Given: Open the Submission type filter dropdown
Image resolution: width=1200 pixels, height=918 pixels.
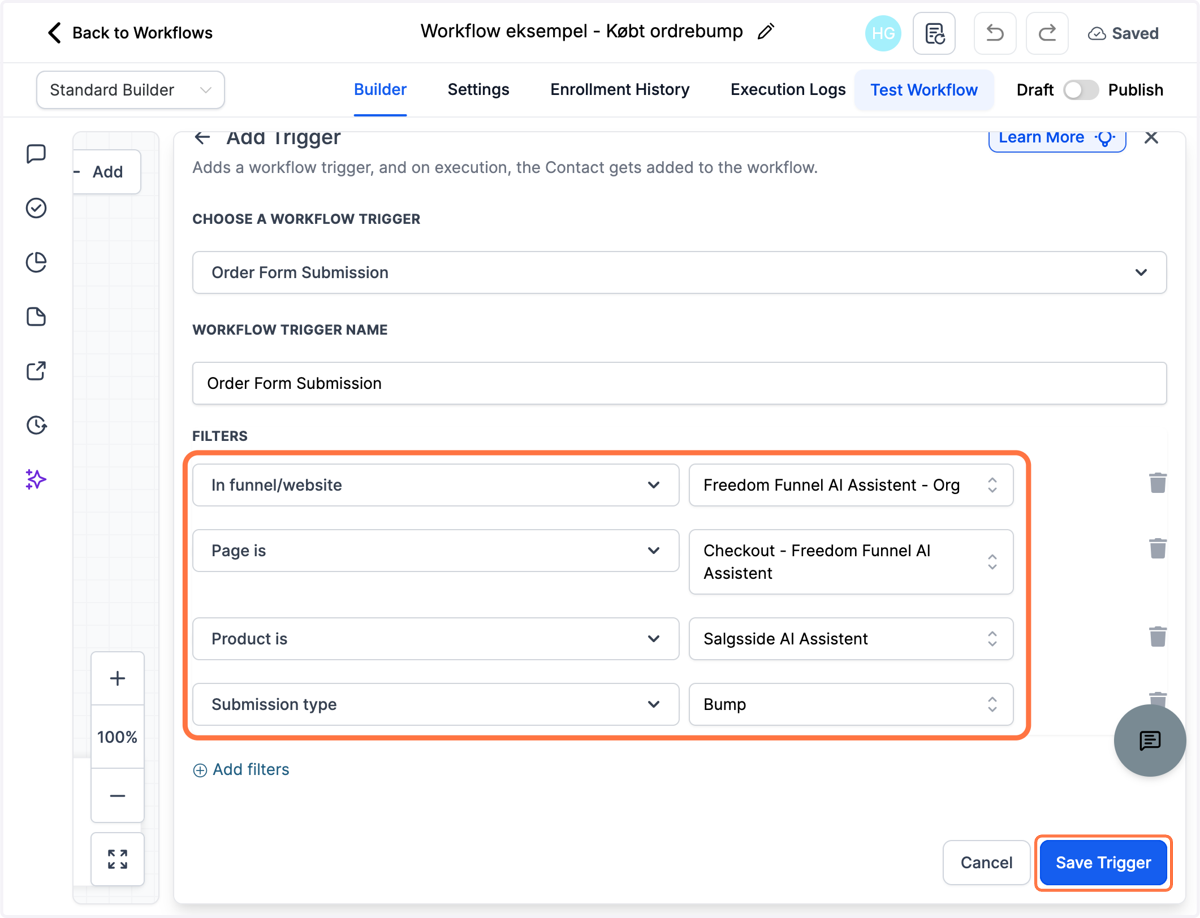Looking at the screenshot, I should click(435, 704).
